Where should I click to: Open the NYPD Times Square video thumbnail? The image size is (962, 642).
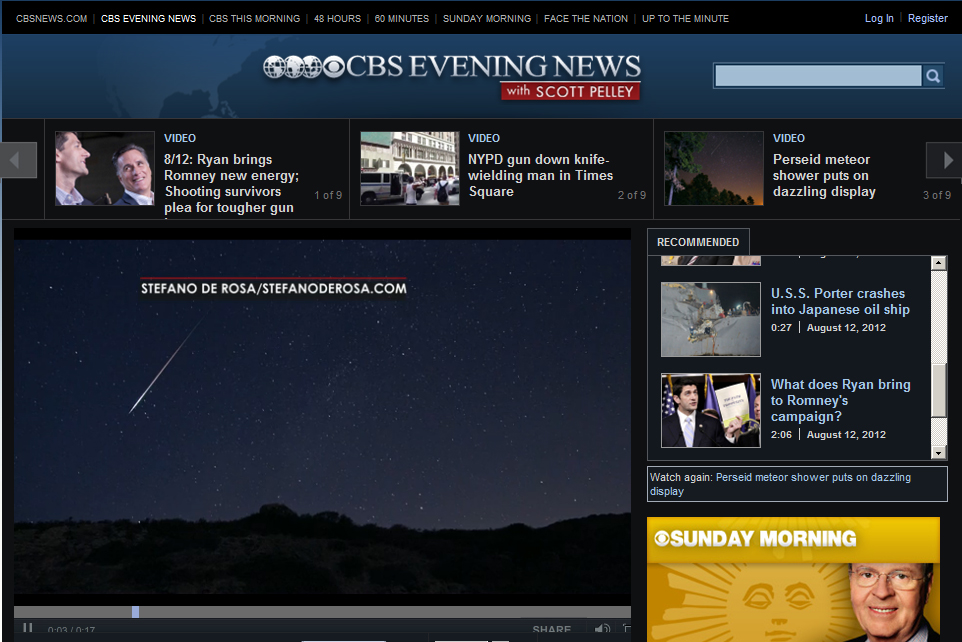[409, 168]
